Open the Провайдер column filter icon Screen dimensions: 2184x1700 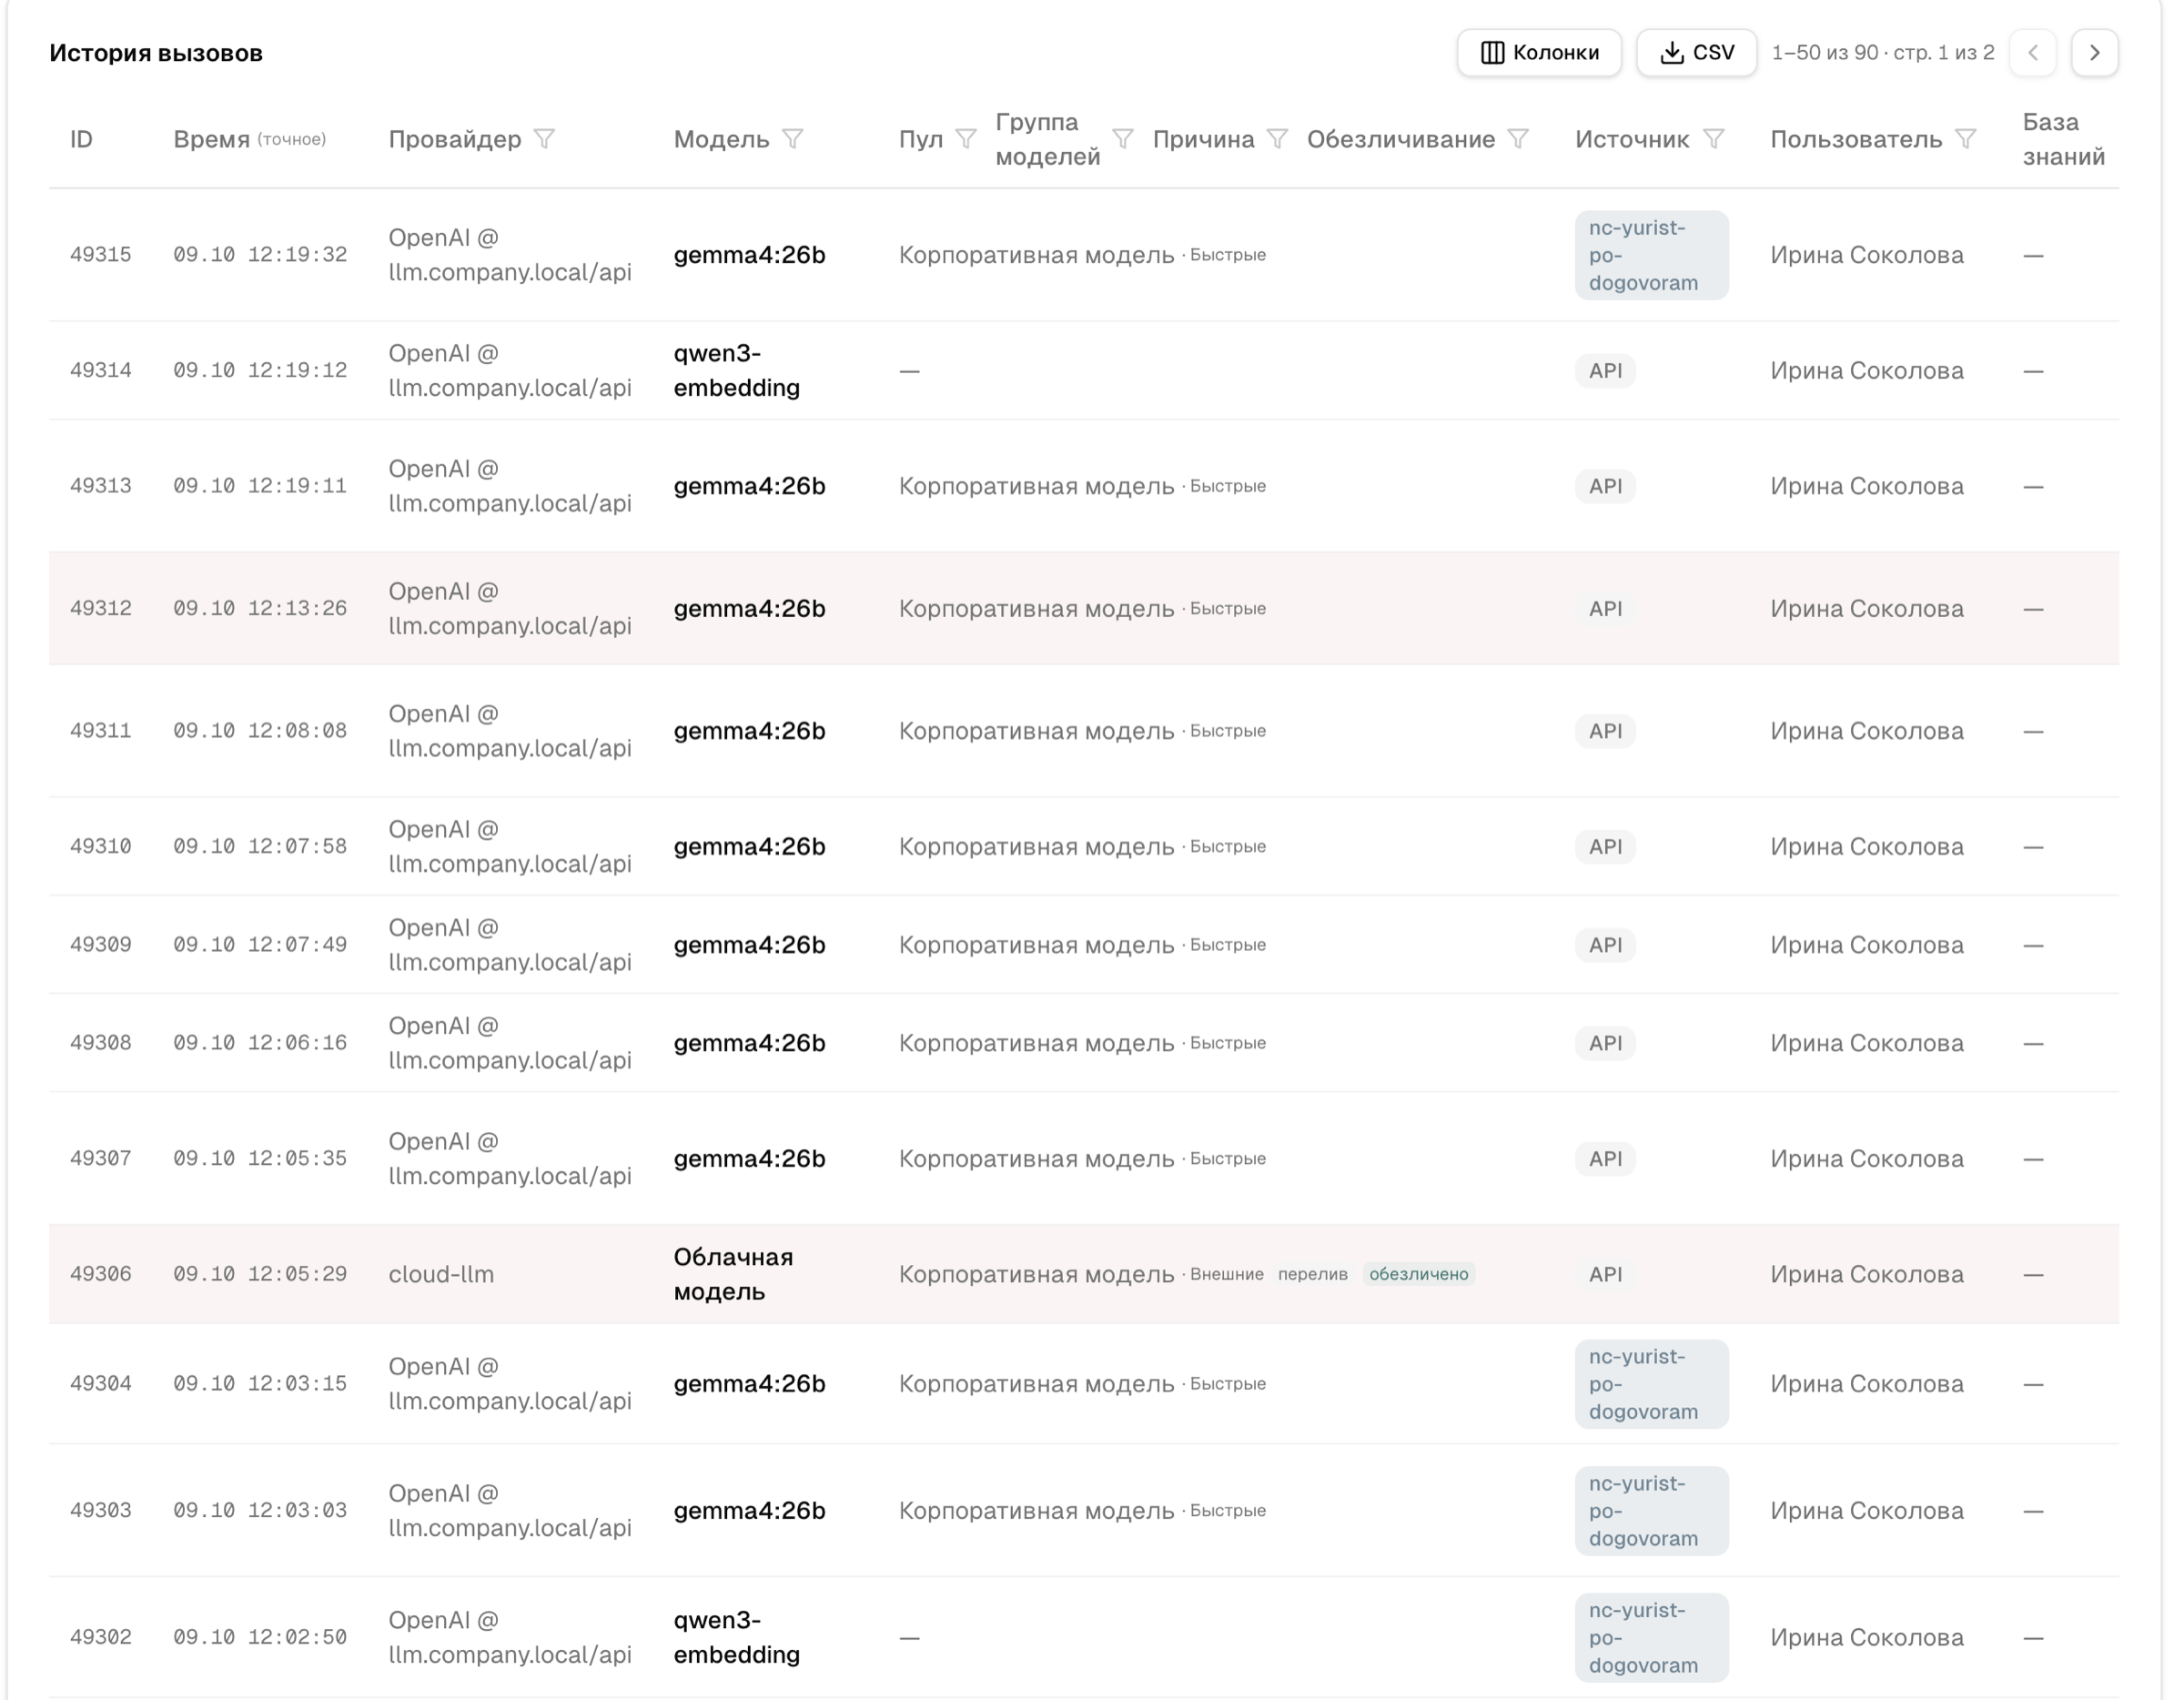pyautogui.click(x=545, y=139)
